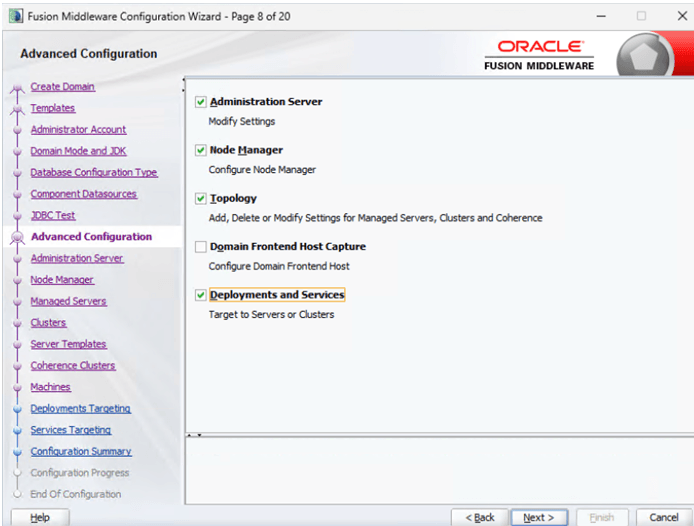The width and height of the screenshot is (694, 526).
Task: Click the JDBC Test step bullet icon
Action: click(x=17, y=216)
